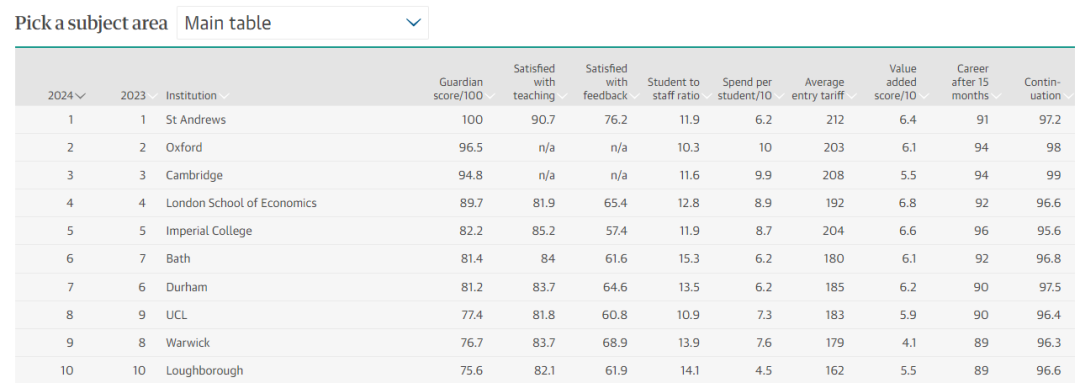Image resolution: width=1080 pixels, height=383 pixels.
Task: Sort by Average entry tariff column
Action: pos(818,89)
